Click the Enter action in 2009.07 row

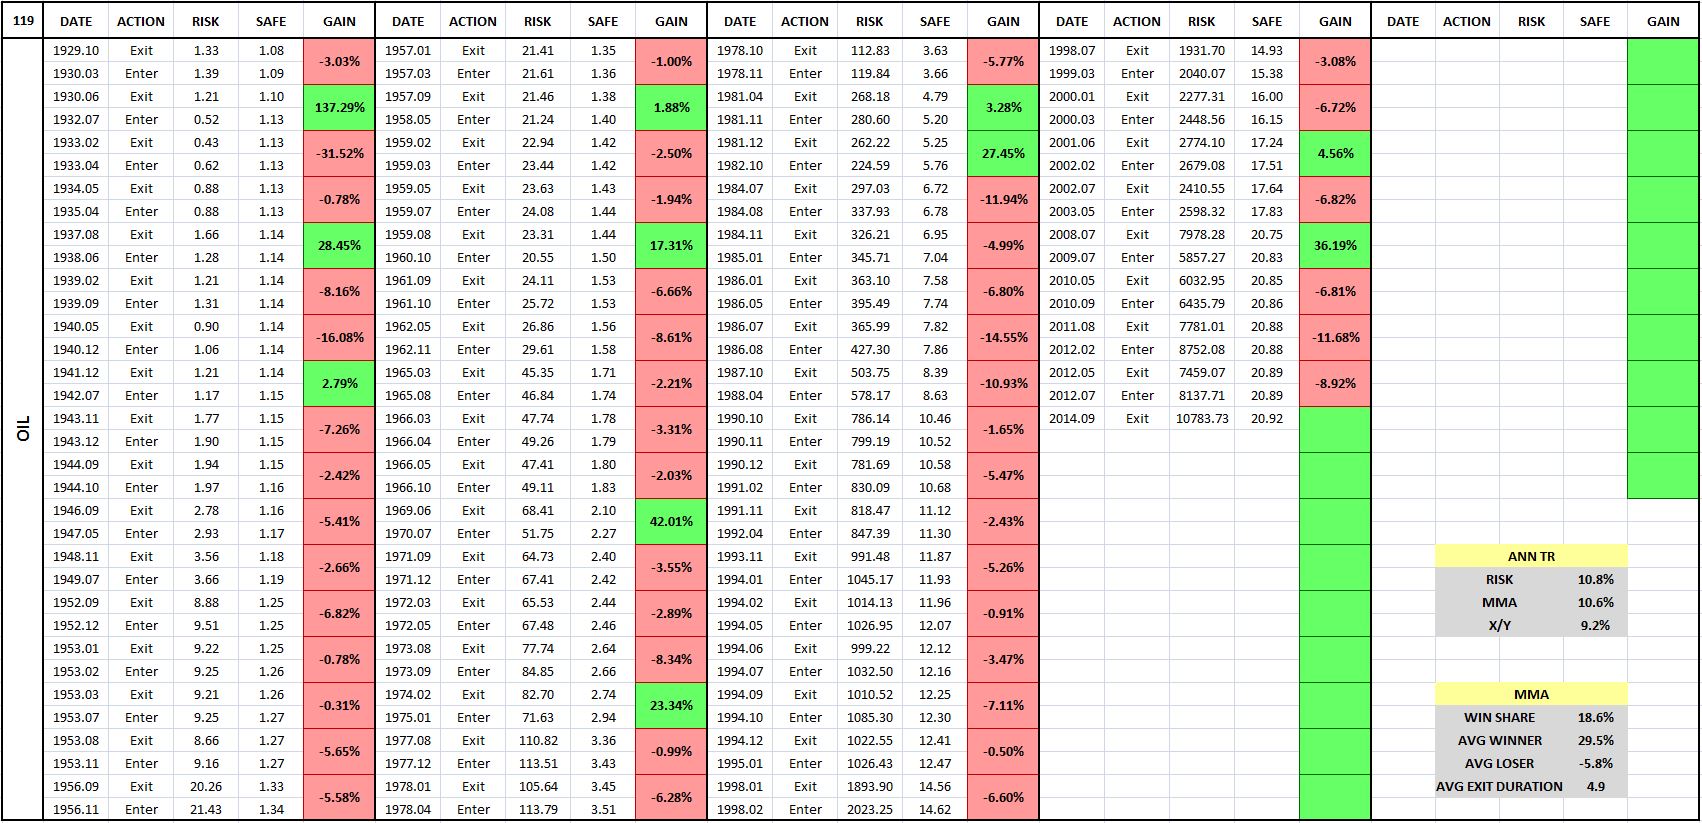(x=1137, y=257)
